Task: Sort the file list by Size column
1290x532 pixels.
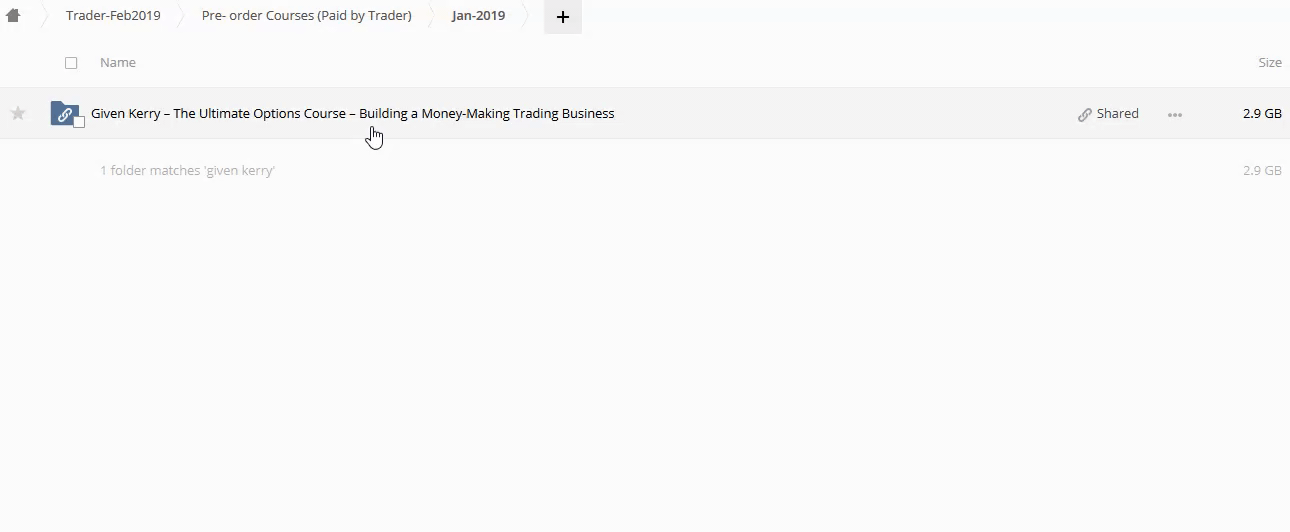Action: click(1269, 63)
